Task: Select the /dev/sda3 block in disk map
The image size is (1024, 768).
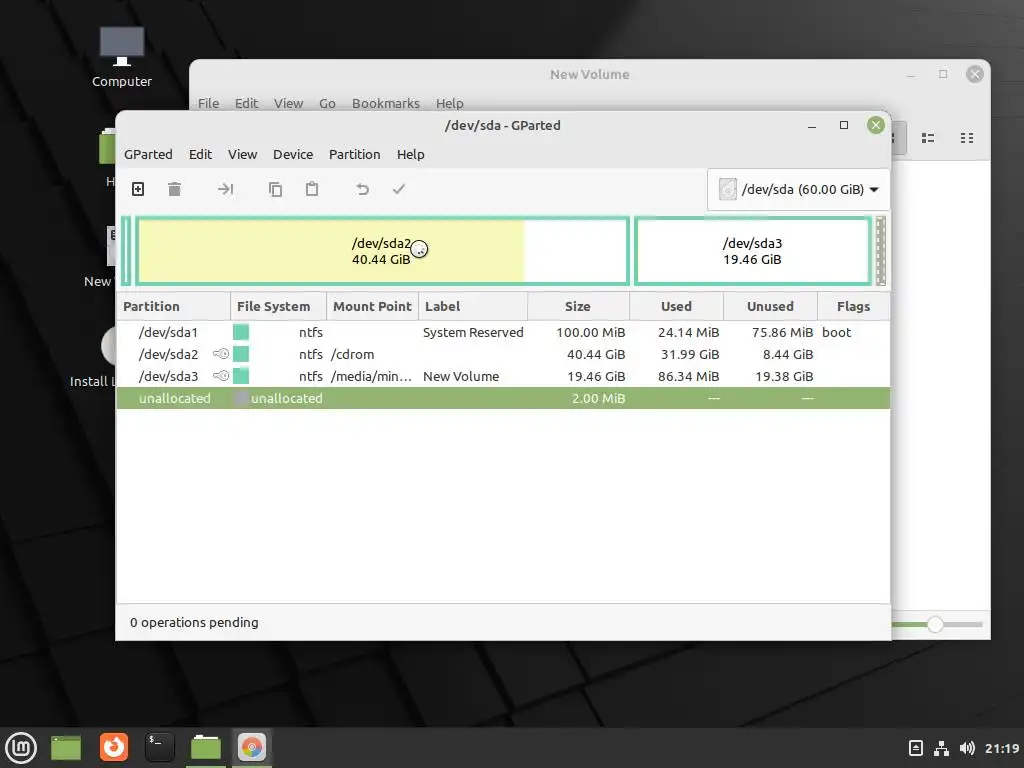Action: [x=753, y=251]
